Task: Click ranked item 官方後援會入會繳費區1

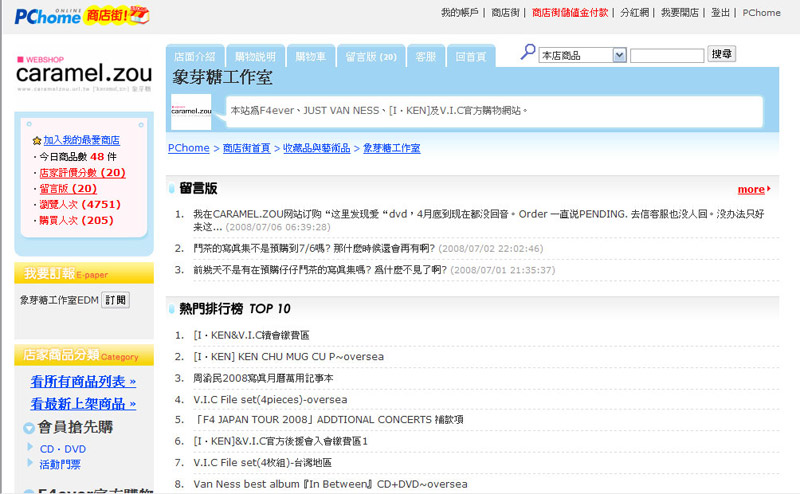Action: 281,441
